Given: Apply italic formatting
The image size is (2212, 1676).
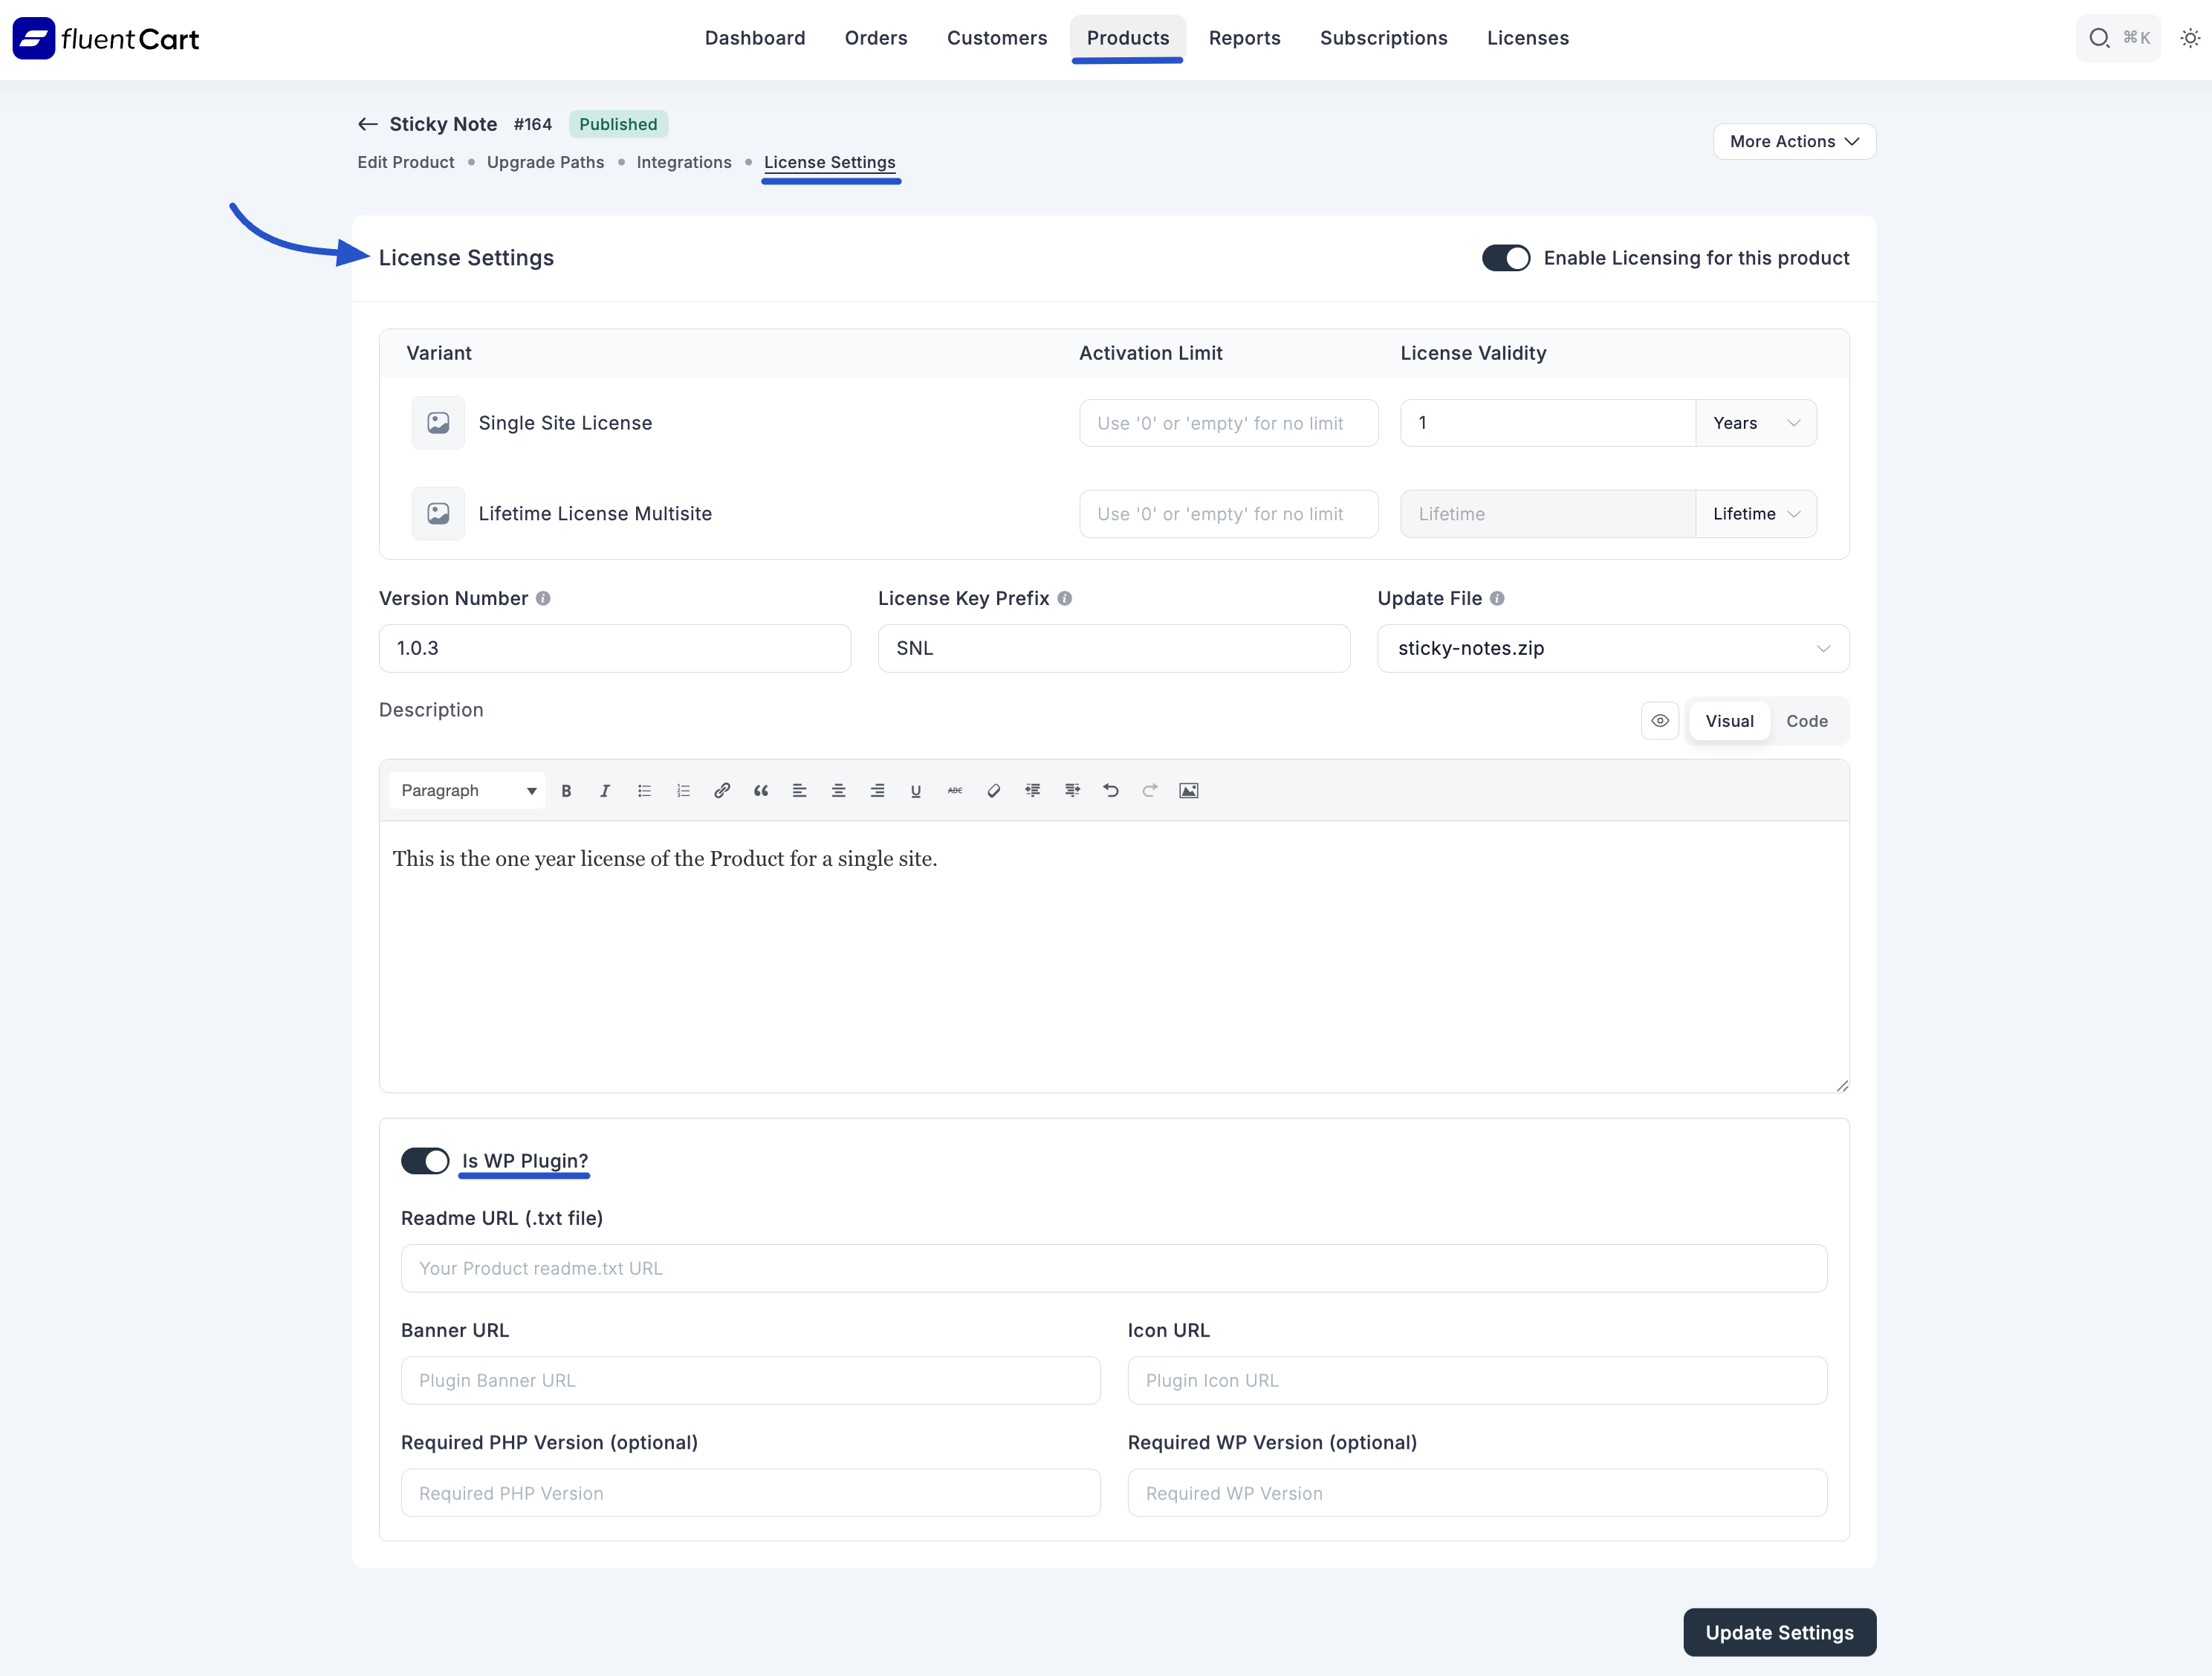Looking at the screenshot, I should [x=605, y=790].
